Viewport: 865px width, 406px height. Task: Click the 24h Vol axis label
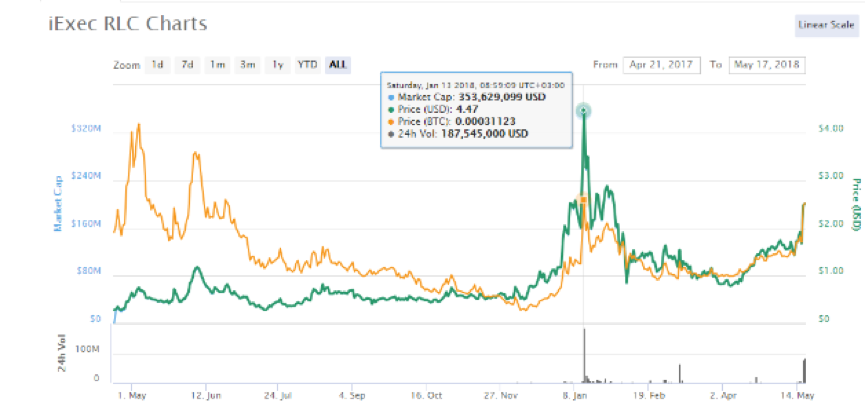(62, 352)
